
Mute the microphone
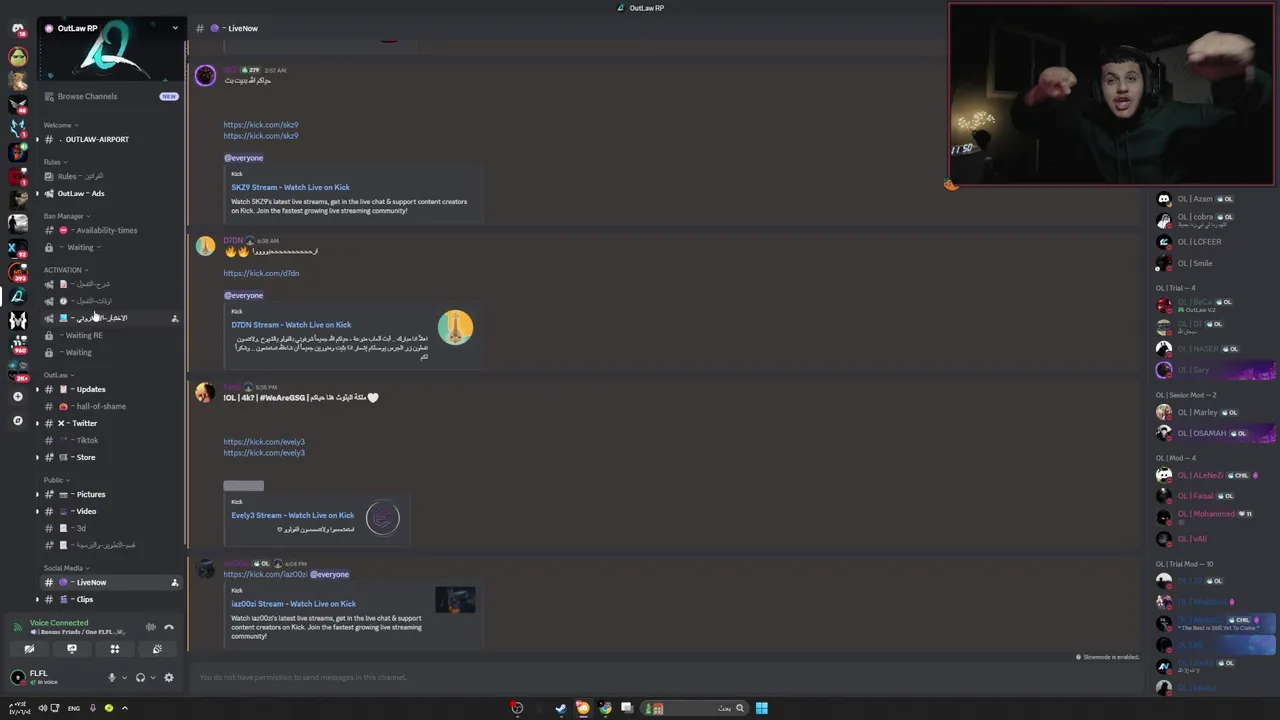pos(112,677)
